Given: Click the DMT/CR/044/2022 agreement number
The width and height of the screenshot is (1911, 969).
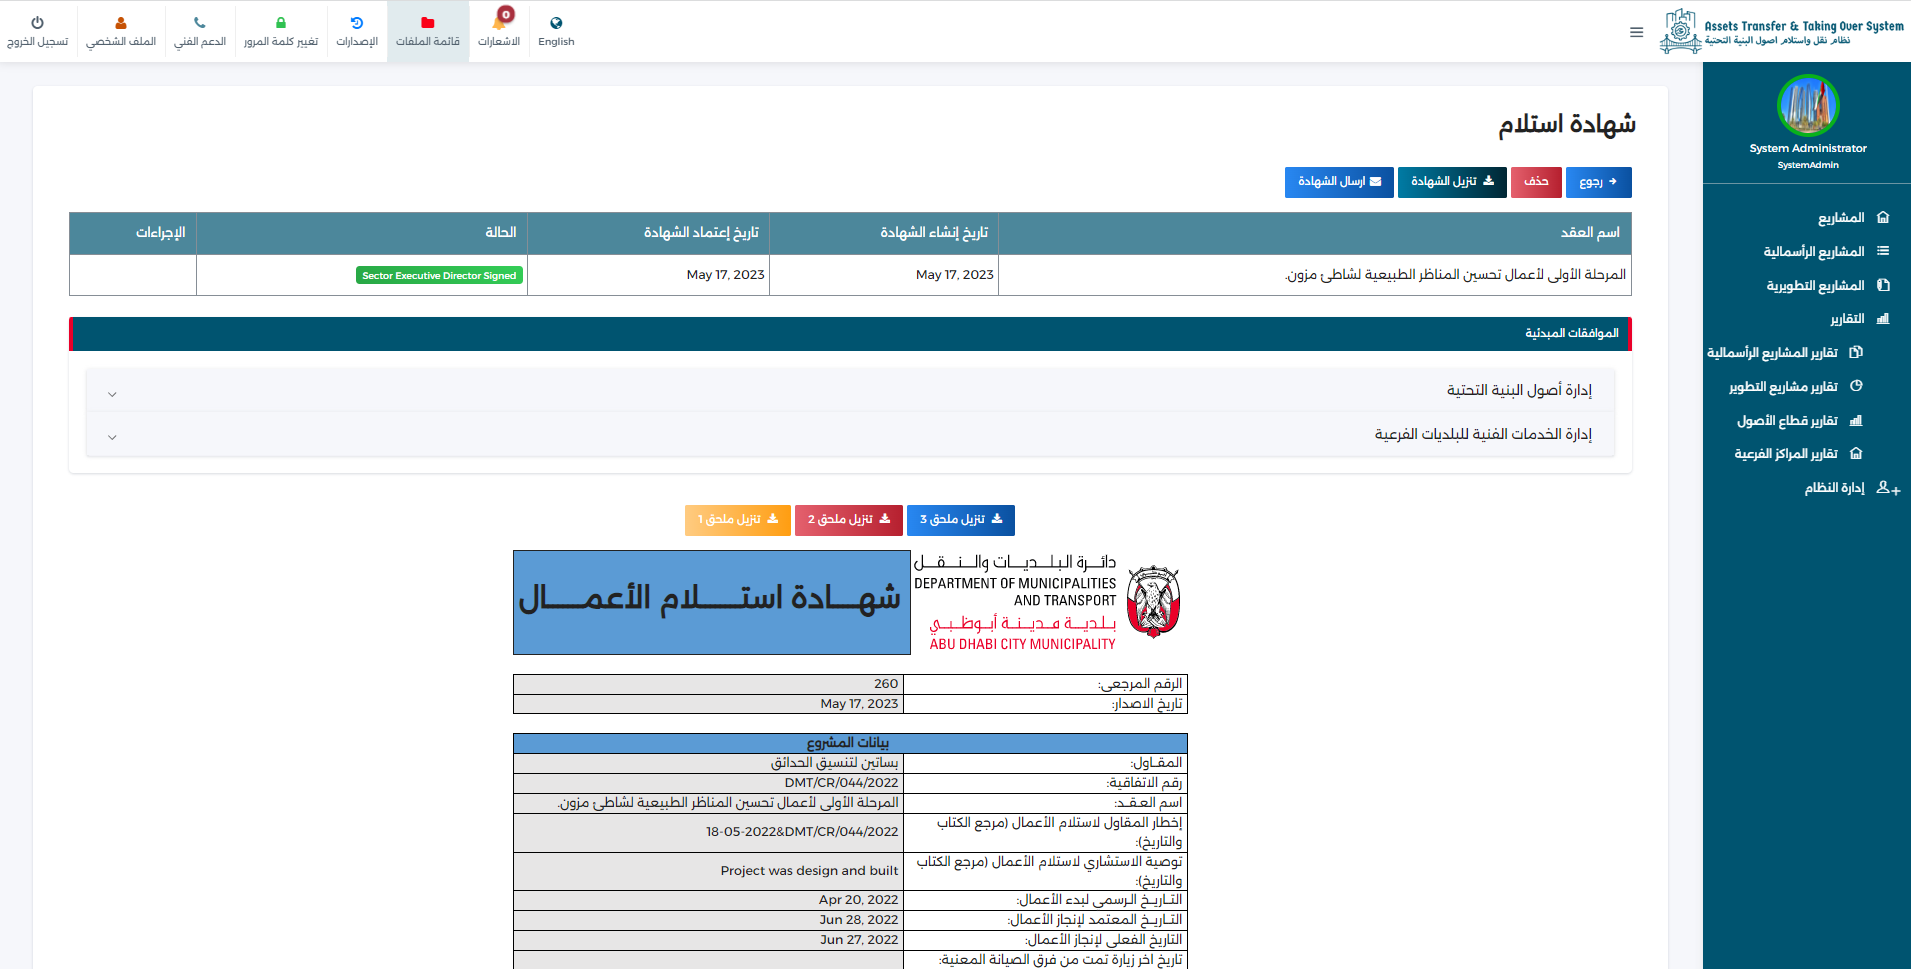Looking at the screenshot, I should (x=841, y=783).
